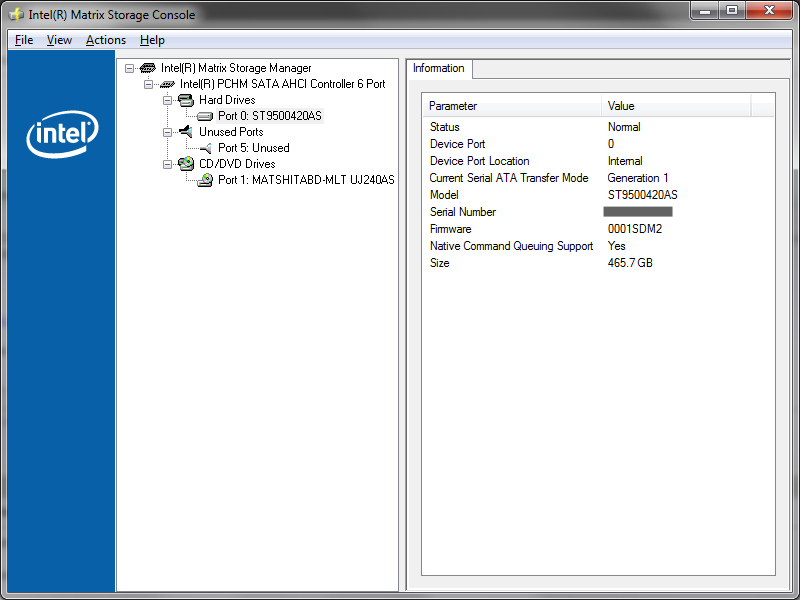The width and height of the screenshot is (800, 600).
Task: Click the Port 5 unused connector icon
Action: click(206, 148)
